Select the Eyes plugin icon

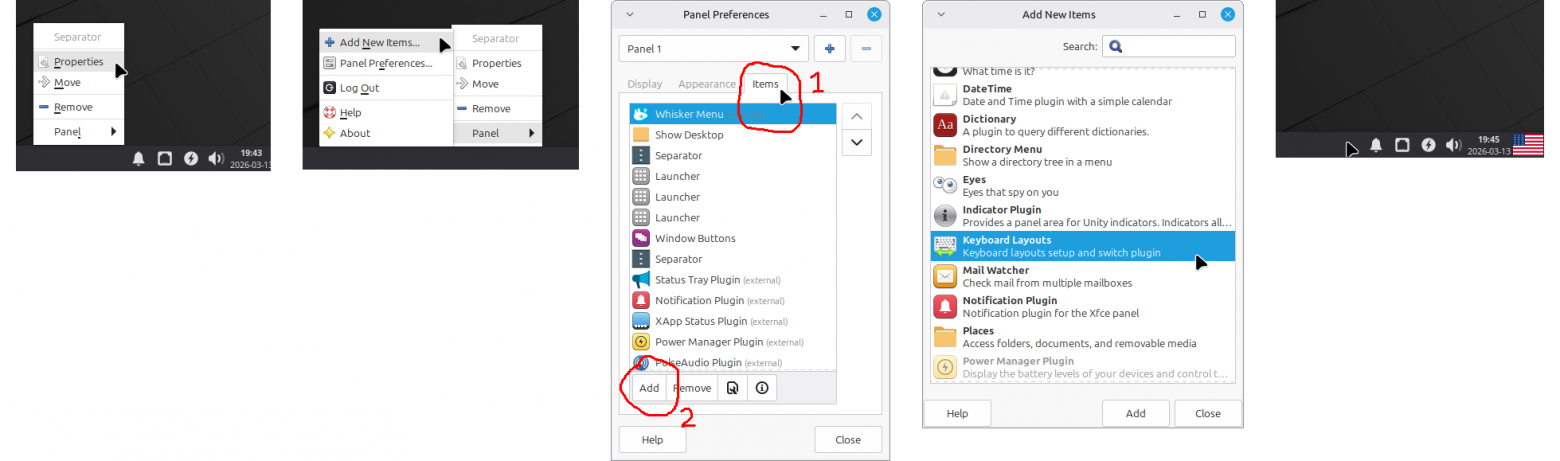tap(945, 185)
